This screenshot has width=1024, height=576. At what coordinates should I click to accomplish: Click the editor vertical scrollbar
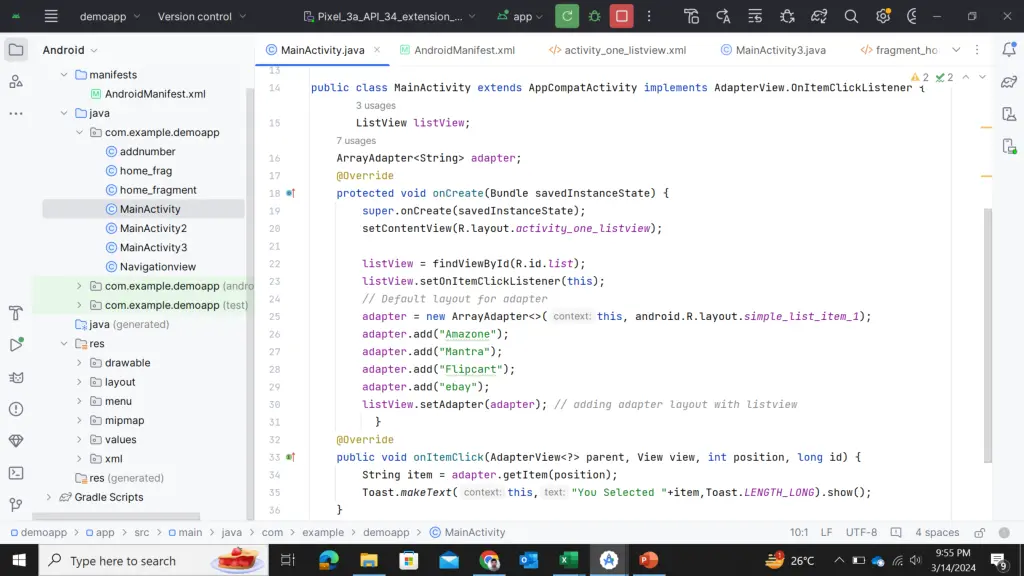click(987, 335)
